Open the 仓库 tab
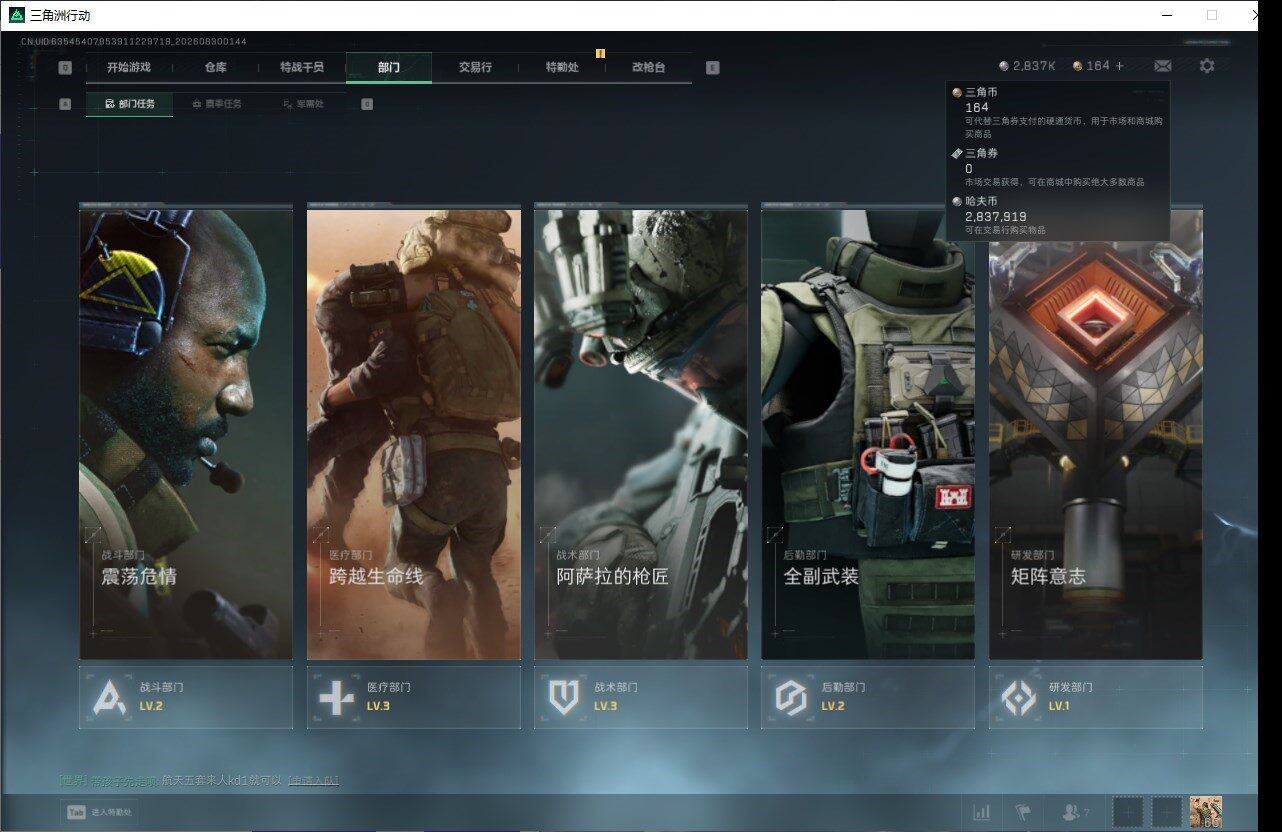 point(215,67)
